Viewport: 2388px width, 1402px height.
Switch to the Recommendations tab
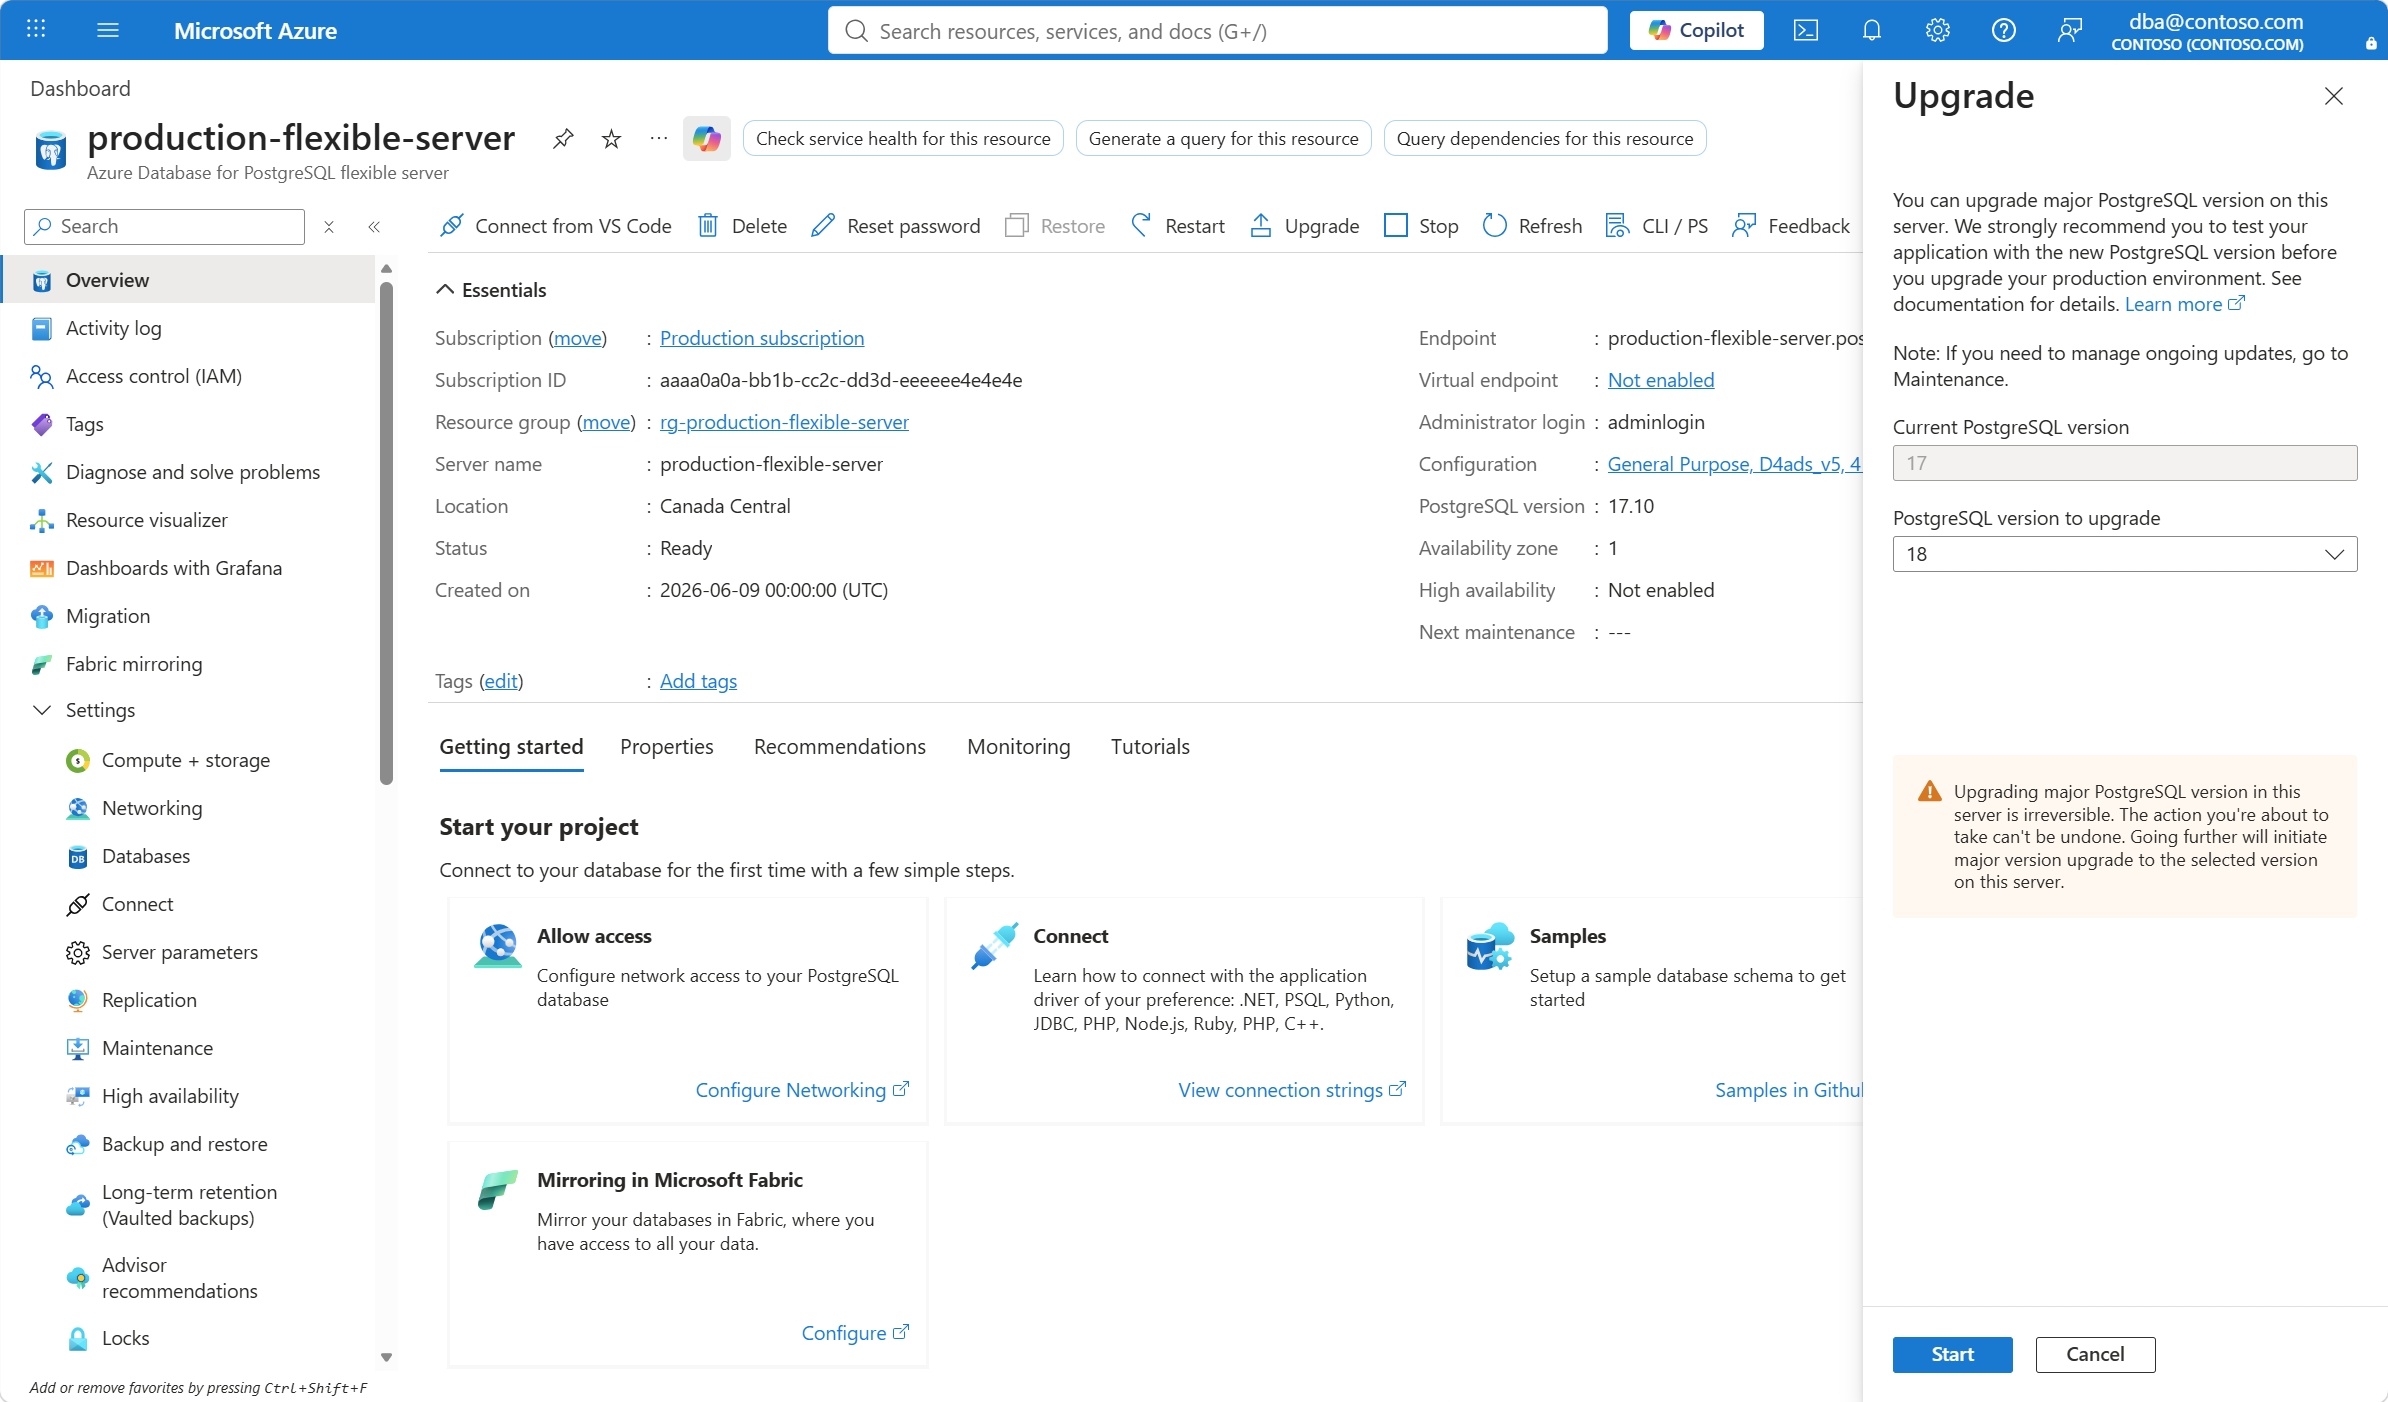840,747
